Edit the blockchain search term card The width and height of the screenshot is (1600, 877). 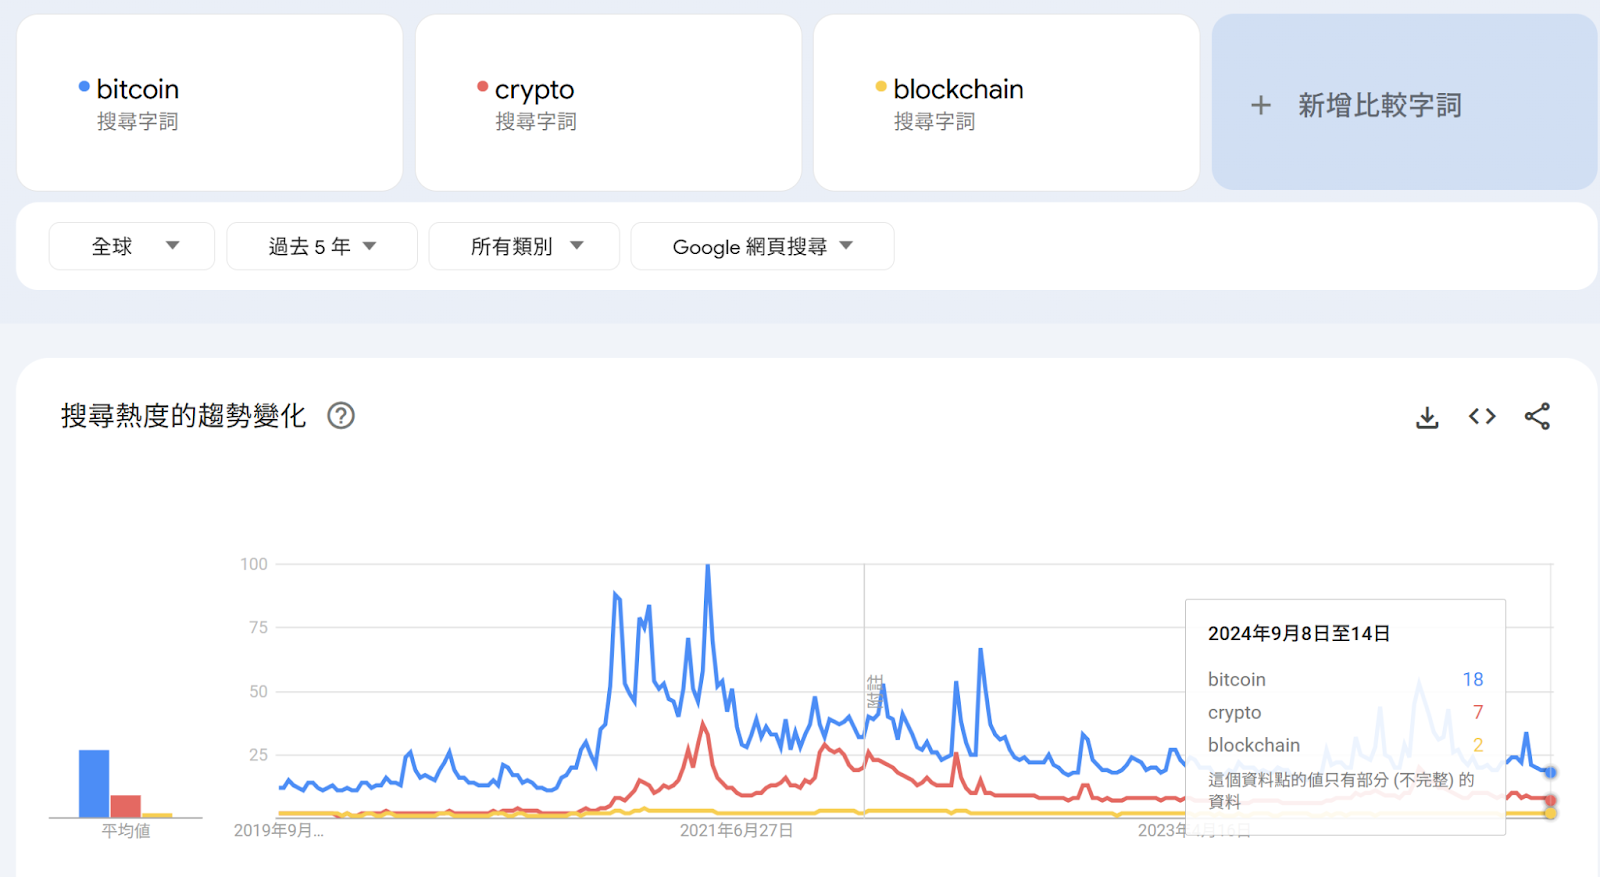pos(1006,103)
